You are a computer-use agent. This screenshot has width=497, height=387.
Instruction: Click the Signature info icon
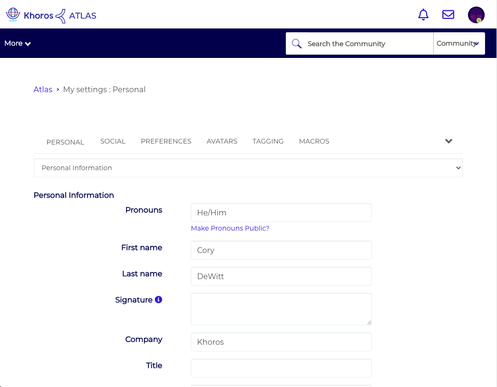(158, 299)
